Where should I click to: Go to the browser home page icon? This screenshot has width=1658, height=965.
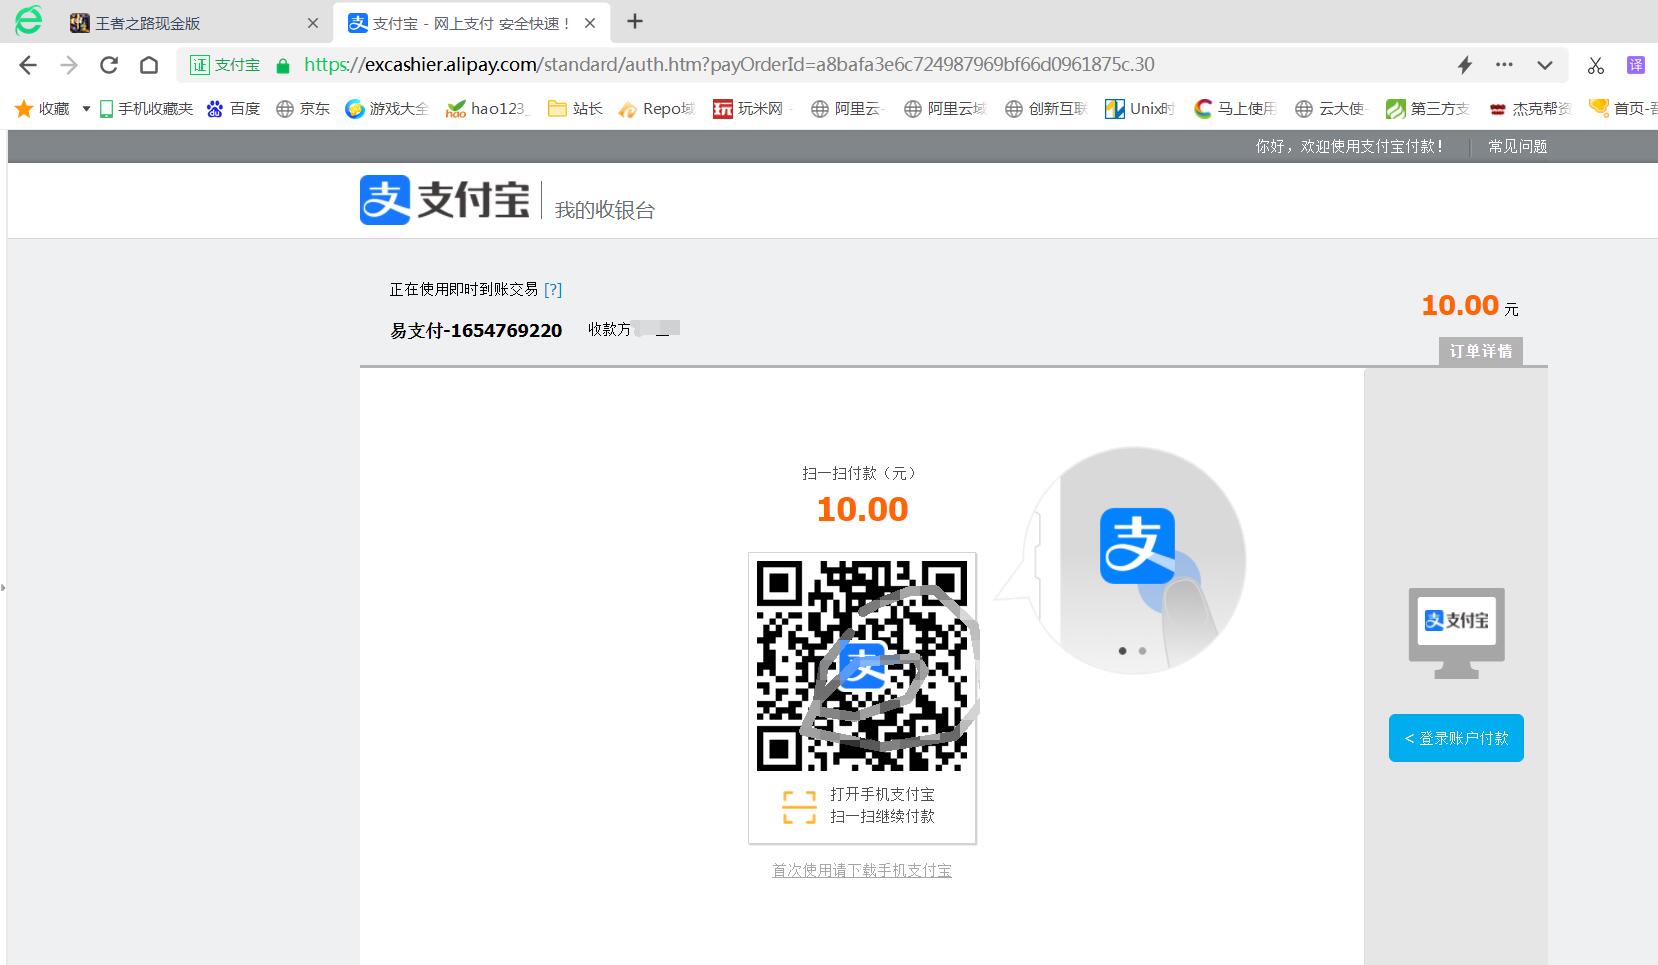[x=149, y=65]
